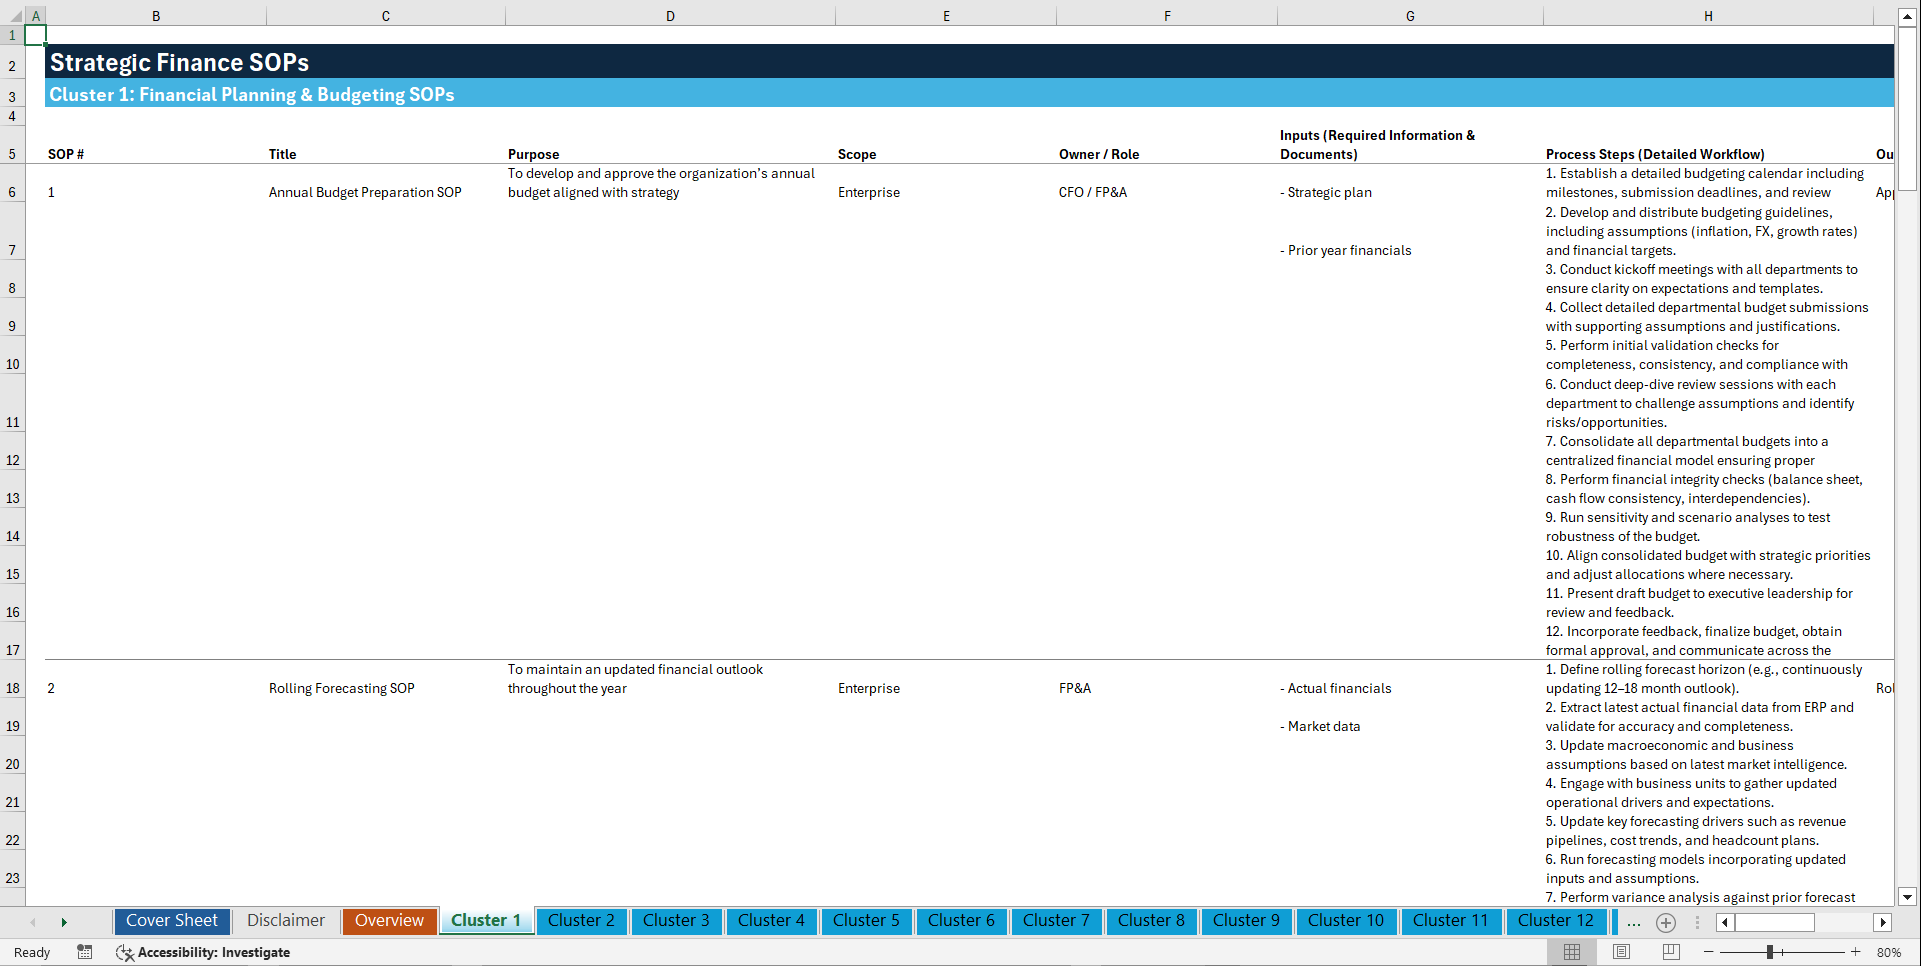Open the Cluster 12 worksheet
The height and width of the screenshot is (966, 1921).
coord(1556,921)
